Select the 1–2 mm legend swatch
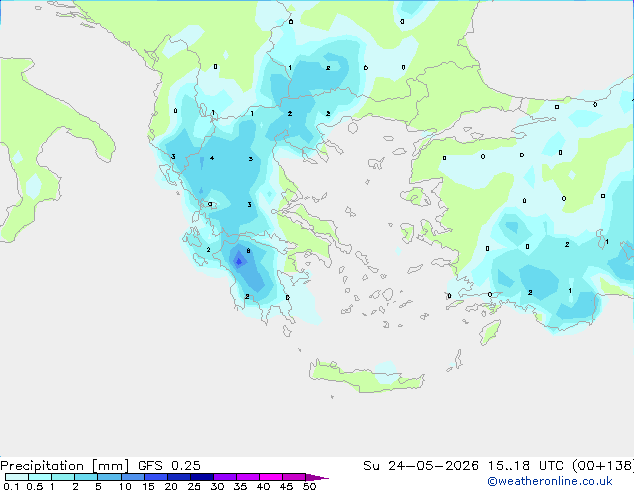Screen dimensions: 634x490 tap(63, 477)
